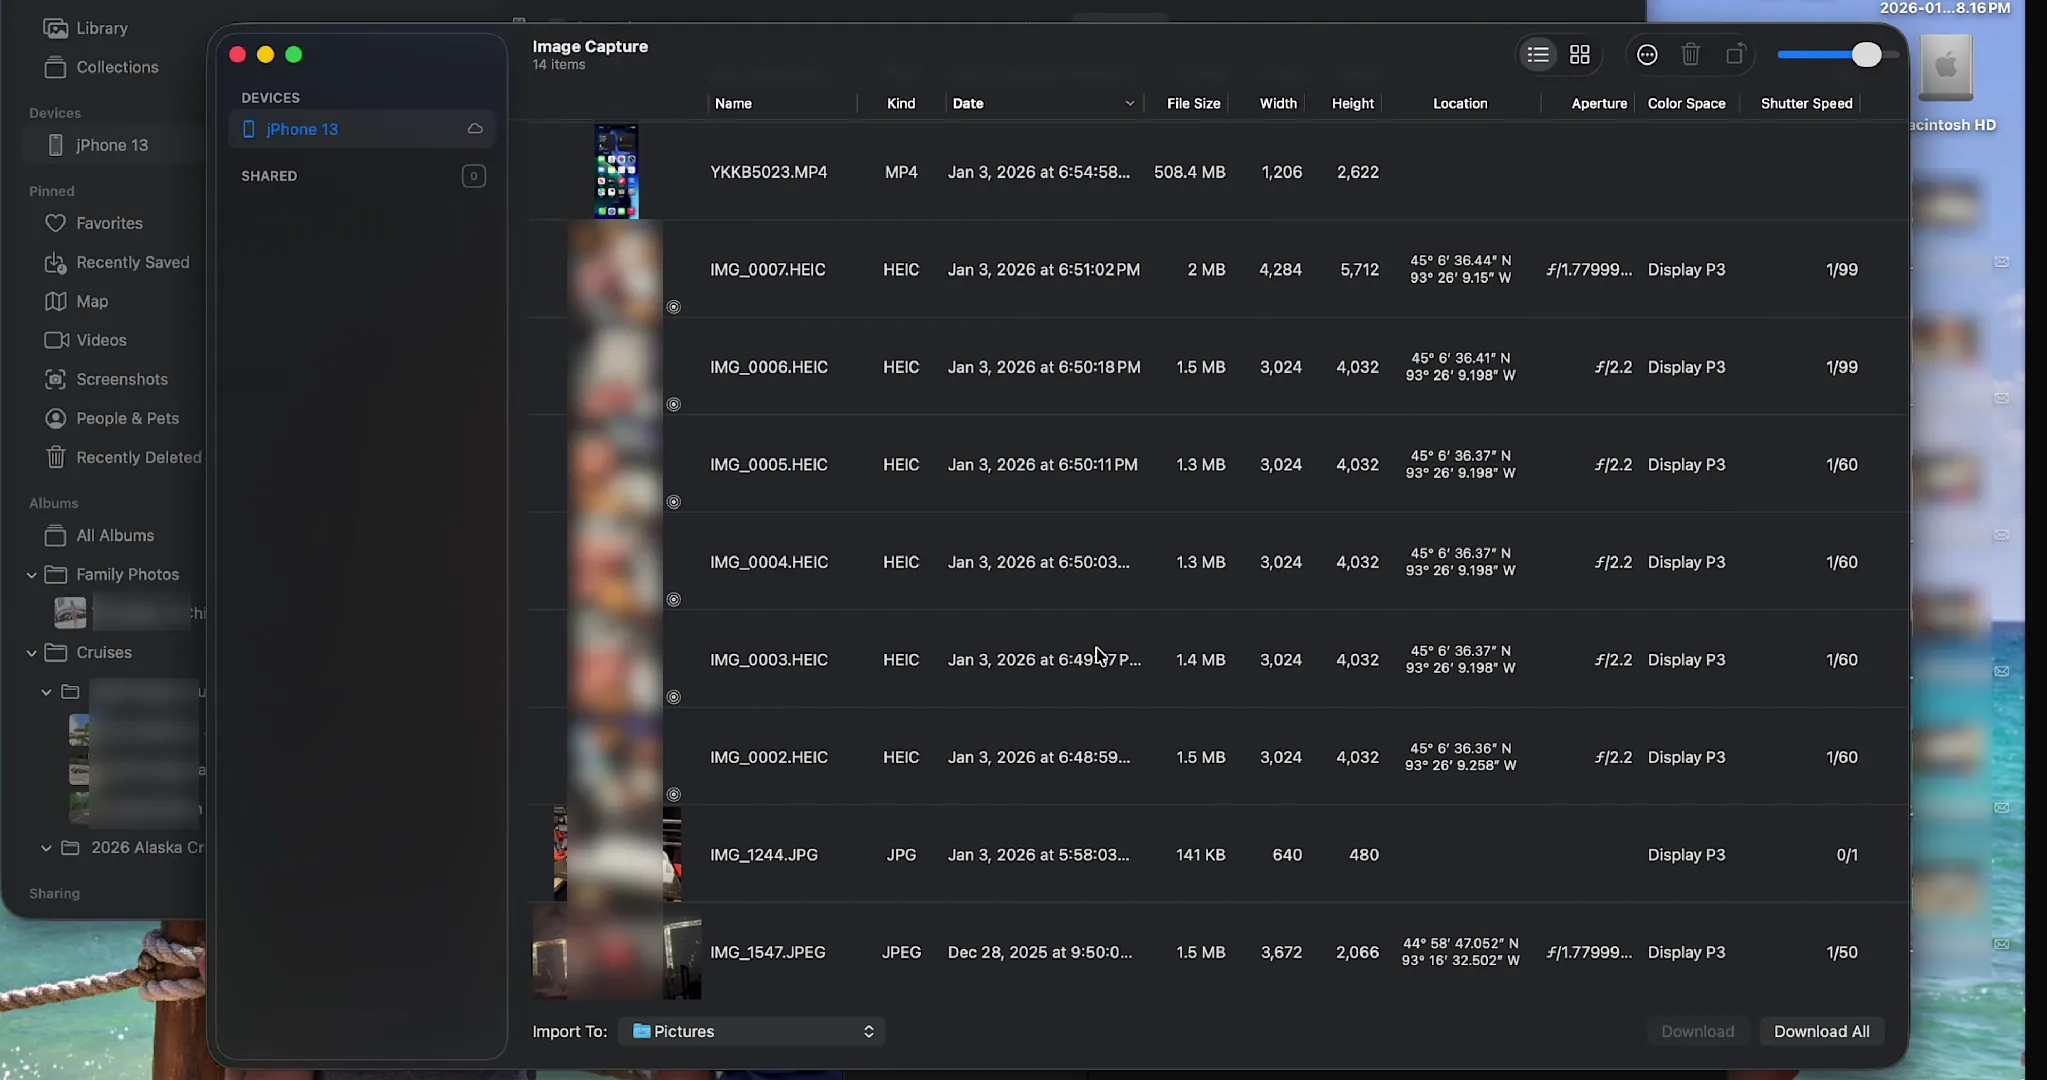Select the IMG_1244.JPG thumbnail
The width and height of the screenshot is (2047, 1080).
[x=617, y=855]
